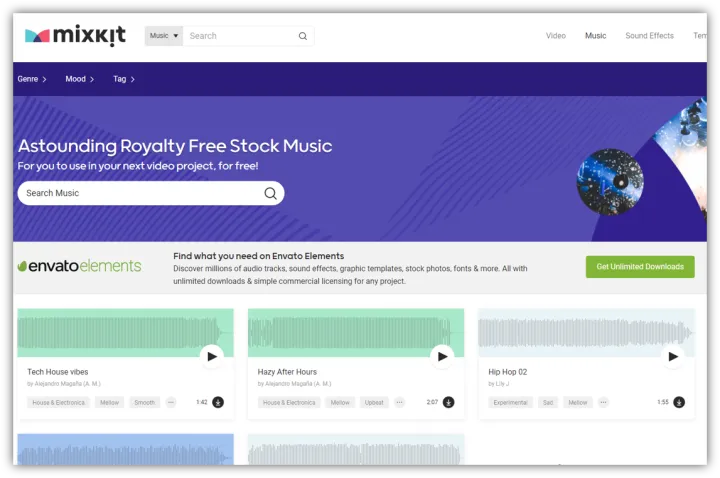Image resolution: width=720 pixels, height=478 pixels.
Task: Open the Mixkit logo homepage
Action: click(75, 35)
